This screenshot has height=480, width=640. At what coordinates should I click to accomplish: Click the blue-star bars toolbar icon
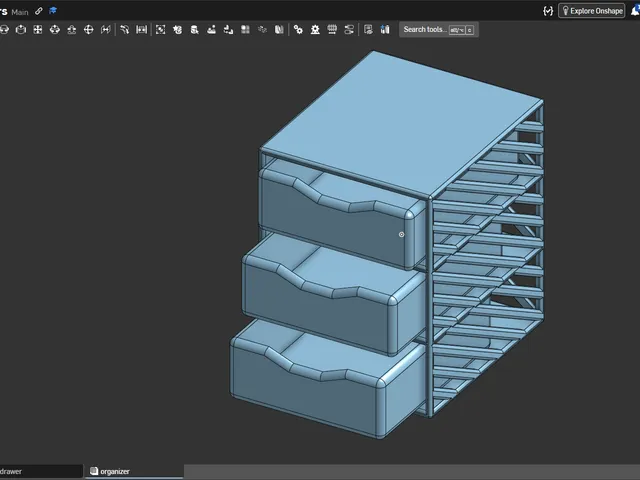pyautogui.click(x=385, y=29)
